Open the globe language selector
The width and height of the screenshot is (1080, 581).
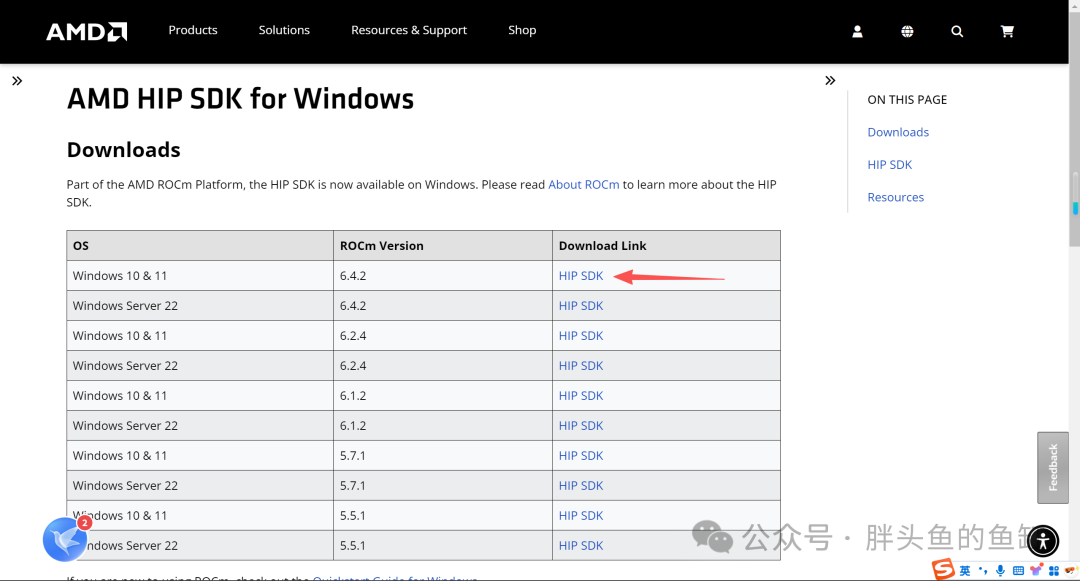(x=907, y=31)
